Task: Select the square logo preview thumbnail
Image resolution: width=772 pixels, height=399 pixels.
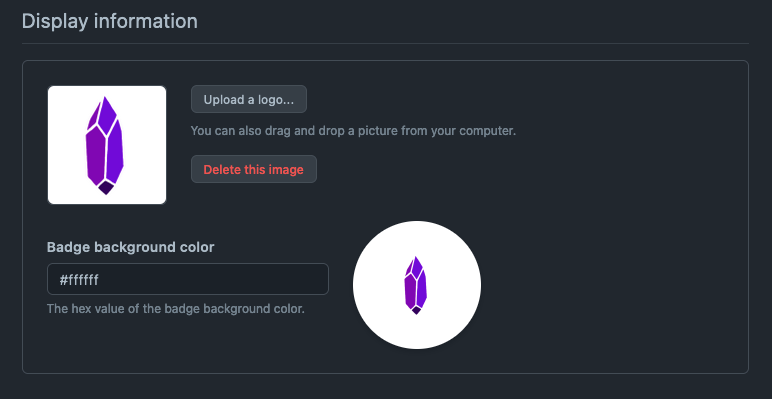Action: [107, 145]
